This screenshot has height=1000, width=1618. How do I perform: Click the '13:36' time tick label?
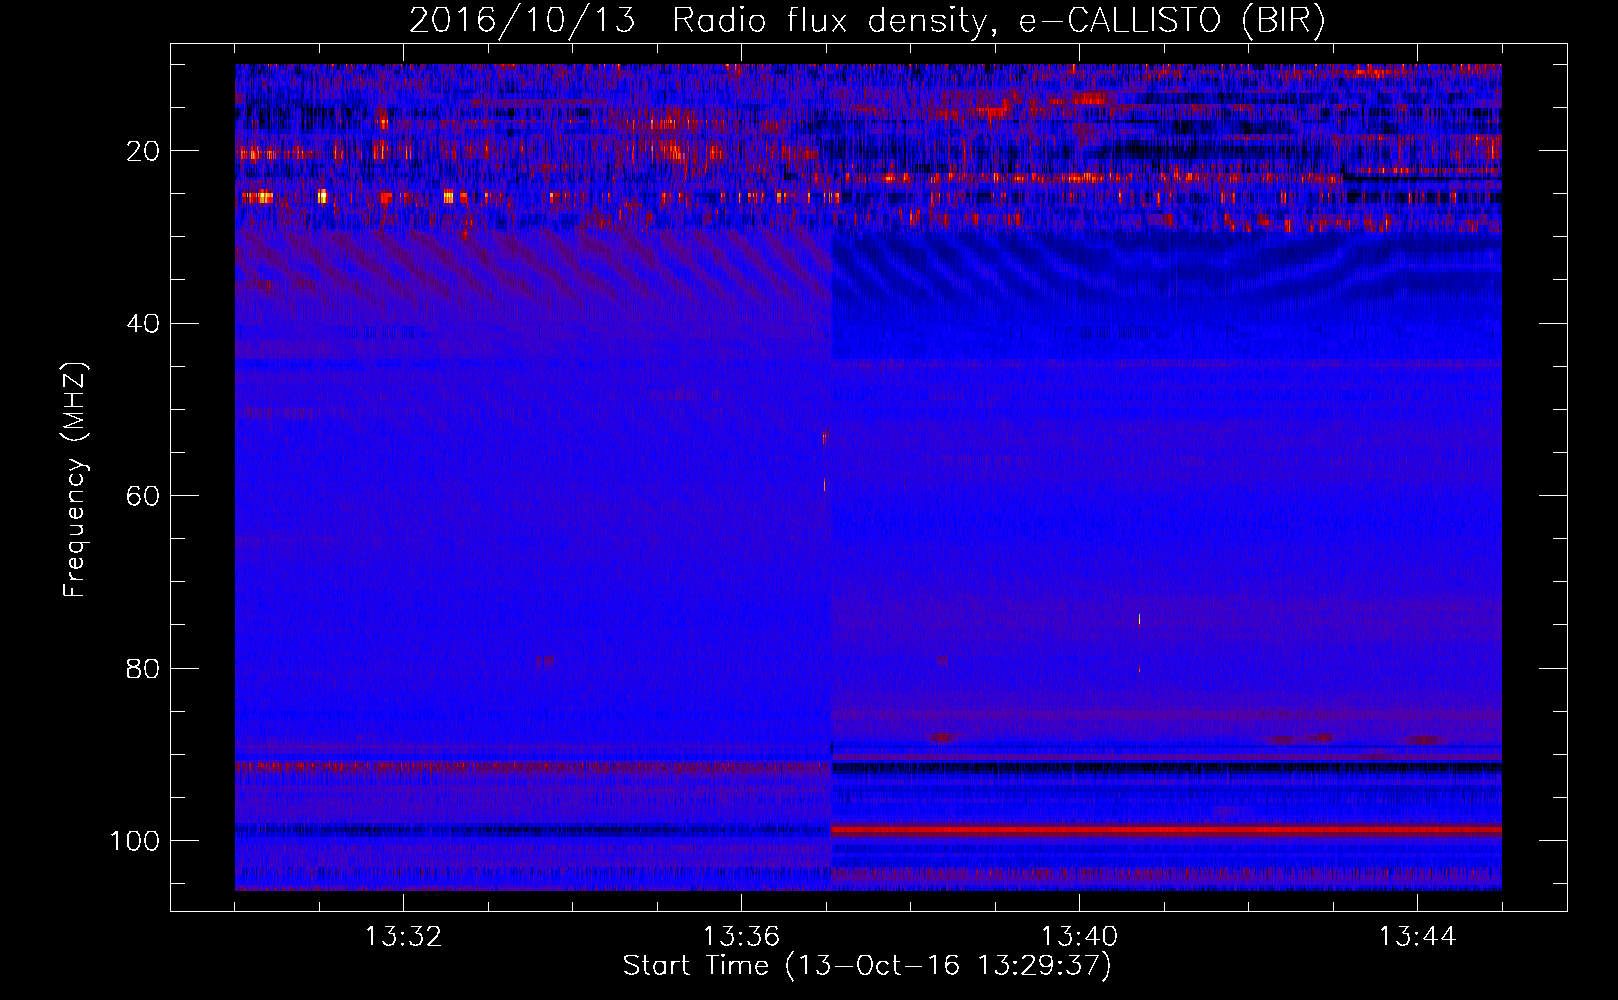click(741, 937)
